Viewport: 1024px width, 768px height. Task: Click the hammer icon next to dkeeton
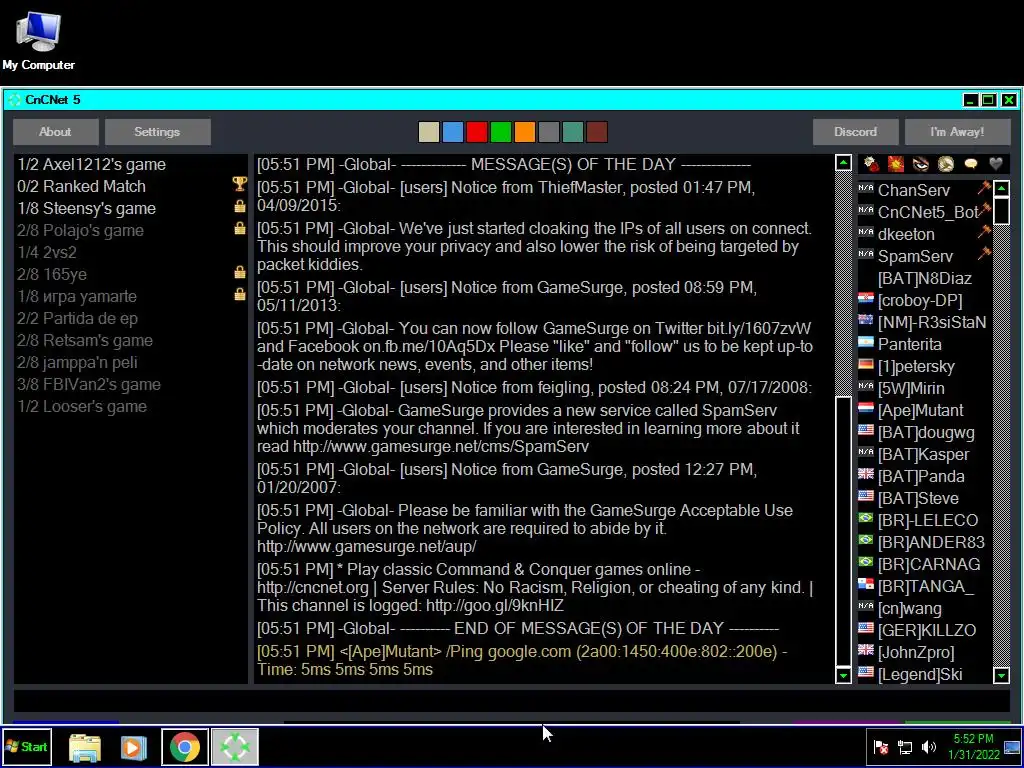(x=984, y=232)
